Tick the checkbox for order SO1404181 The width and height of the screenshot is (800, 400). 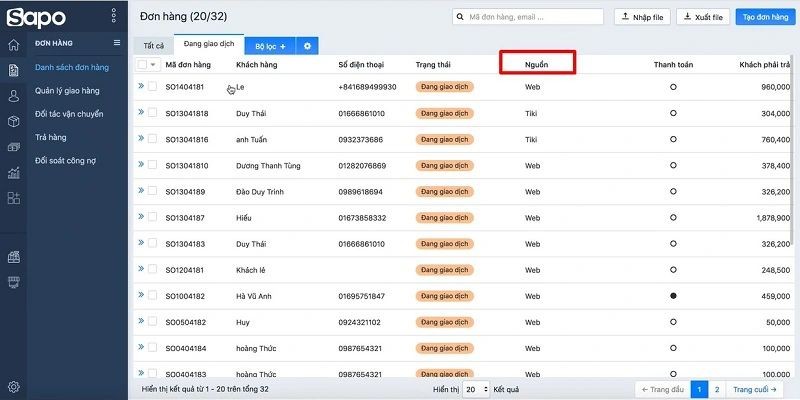(153, 87)
